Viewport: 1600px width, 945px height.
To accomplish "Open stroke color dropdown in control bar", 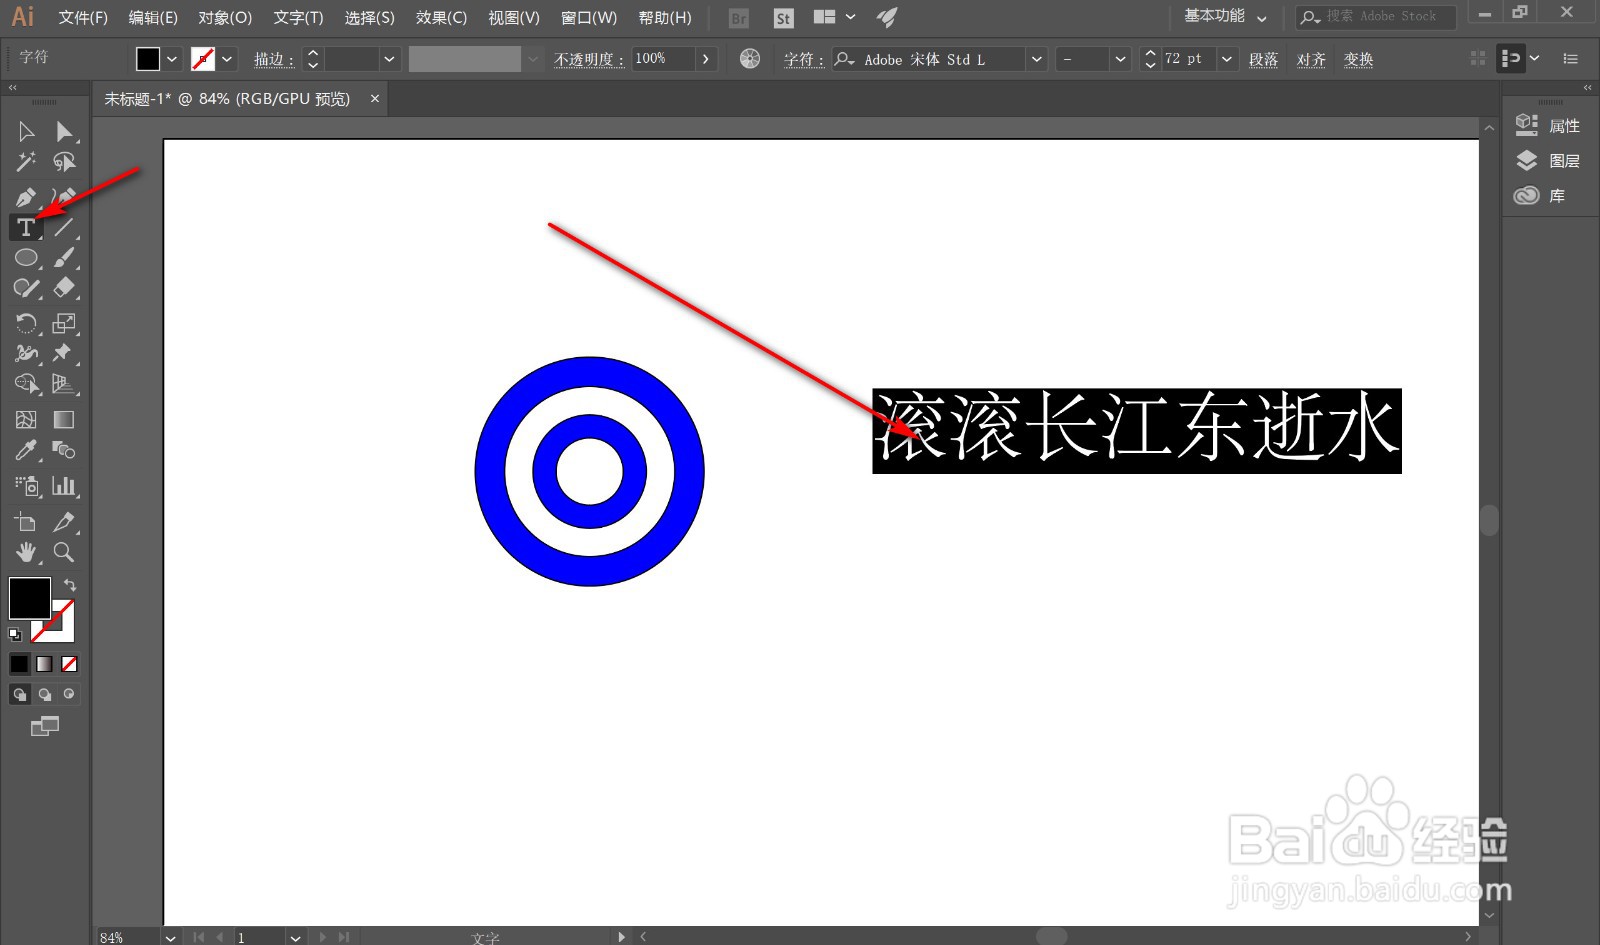I will pyautogui.click(x=227, y=59).
